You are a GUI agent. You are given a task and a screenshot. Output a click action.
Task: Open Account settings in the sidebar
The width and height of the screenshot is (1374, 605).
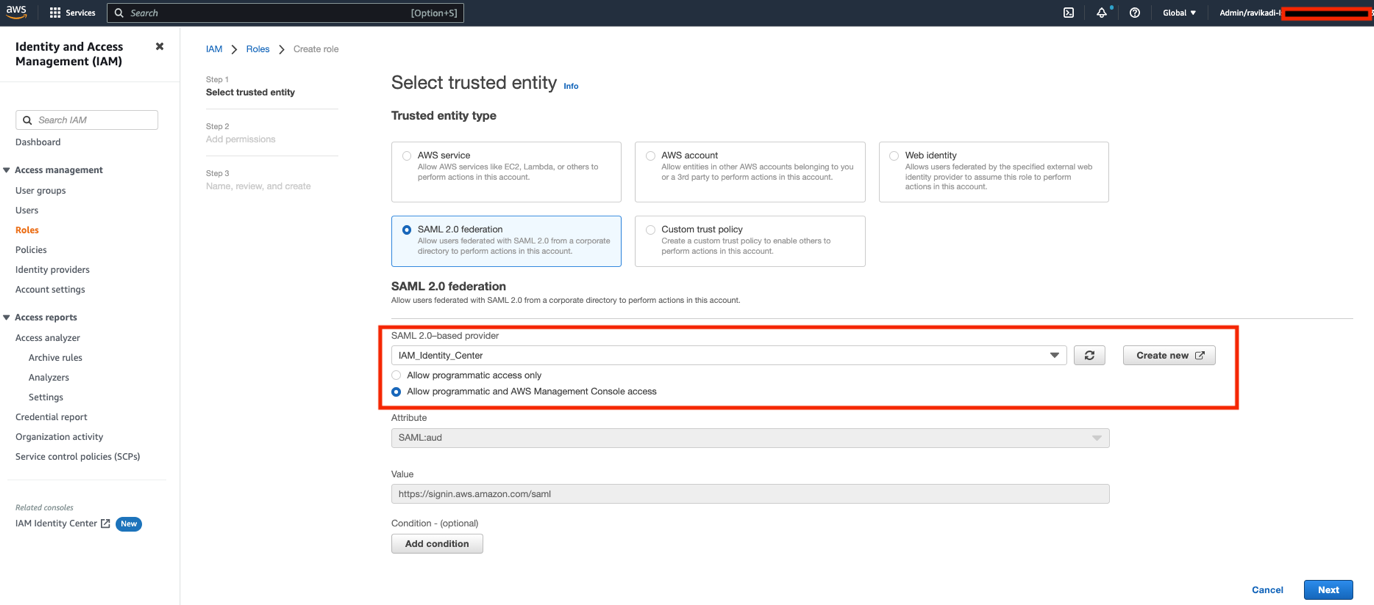[50, 290]
